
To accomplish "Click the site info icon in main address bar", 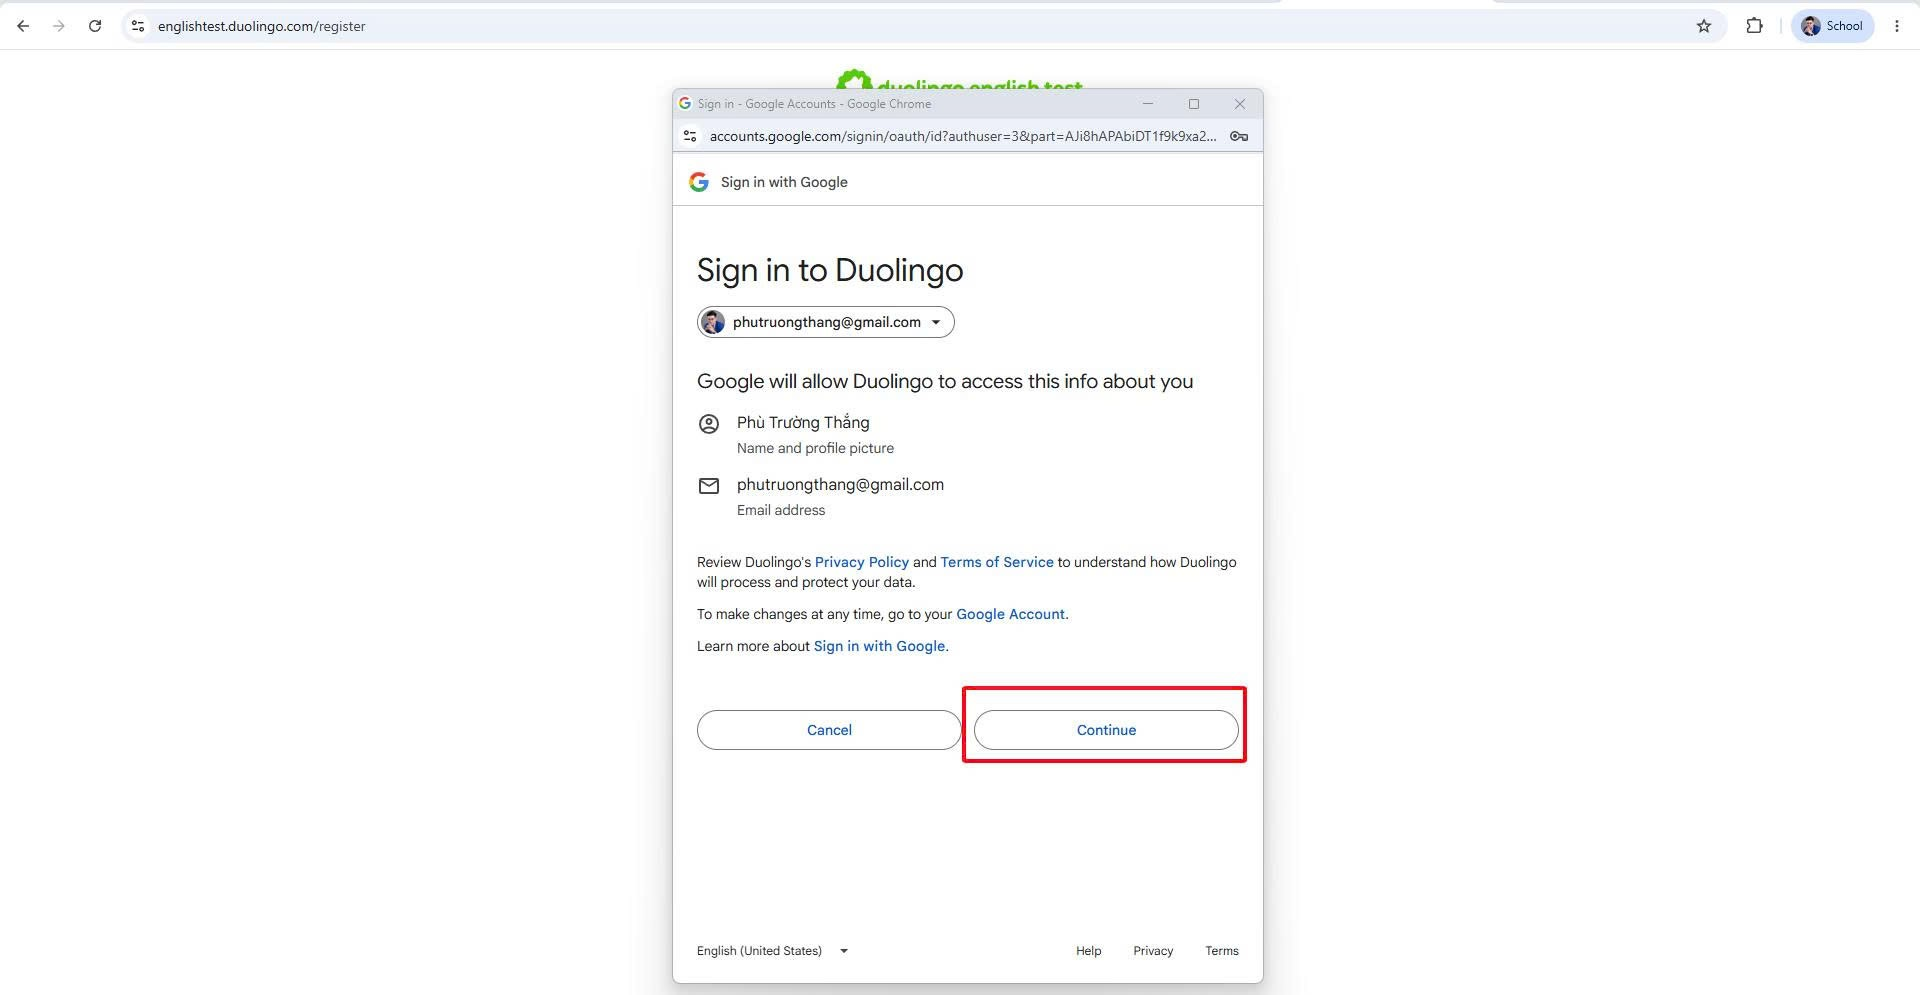I will point(138,26).
